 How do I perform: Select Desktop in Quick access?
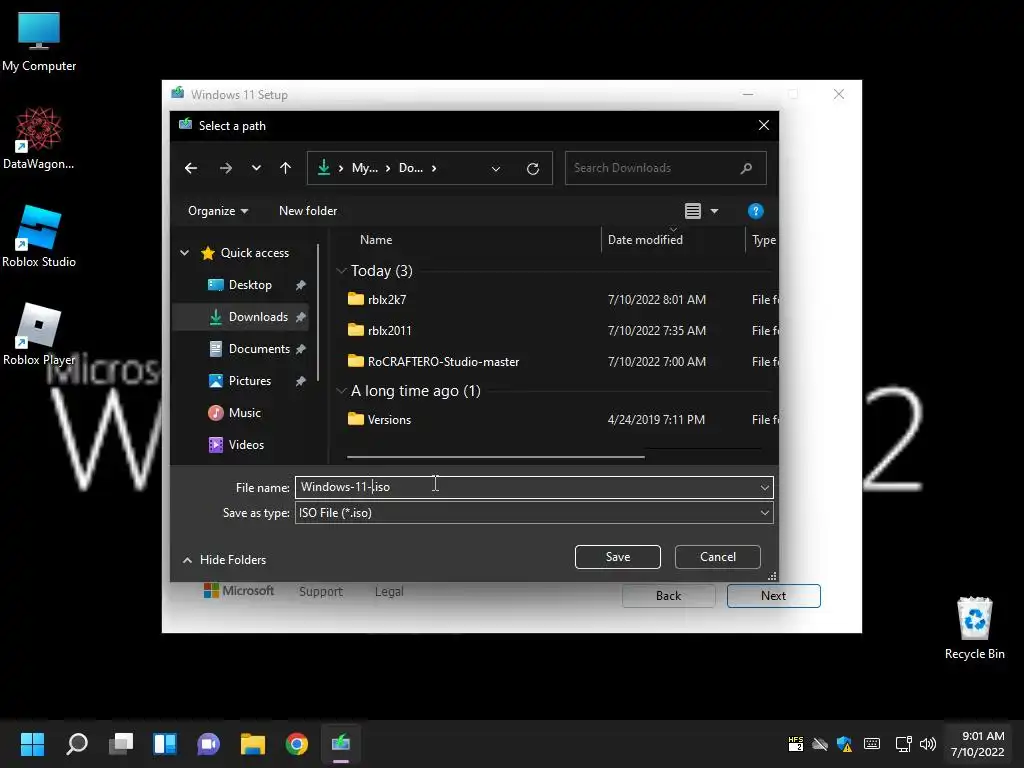250,285
